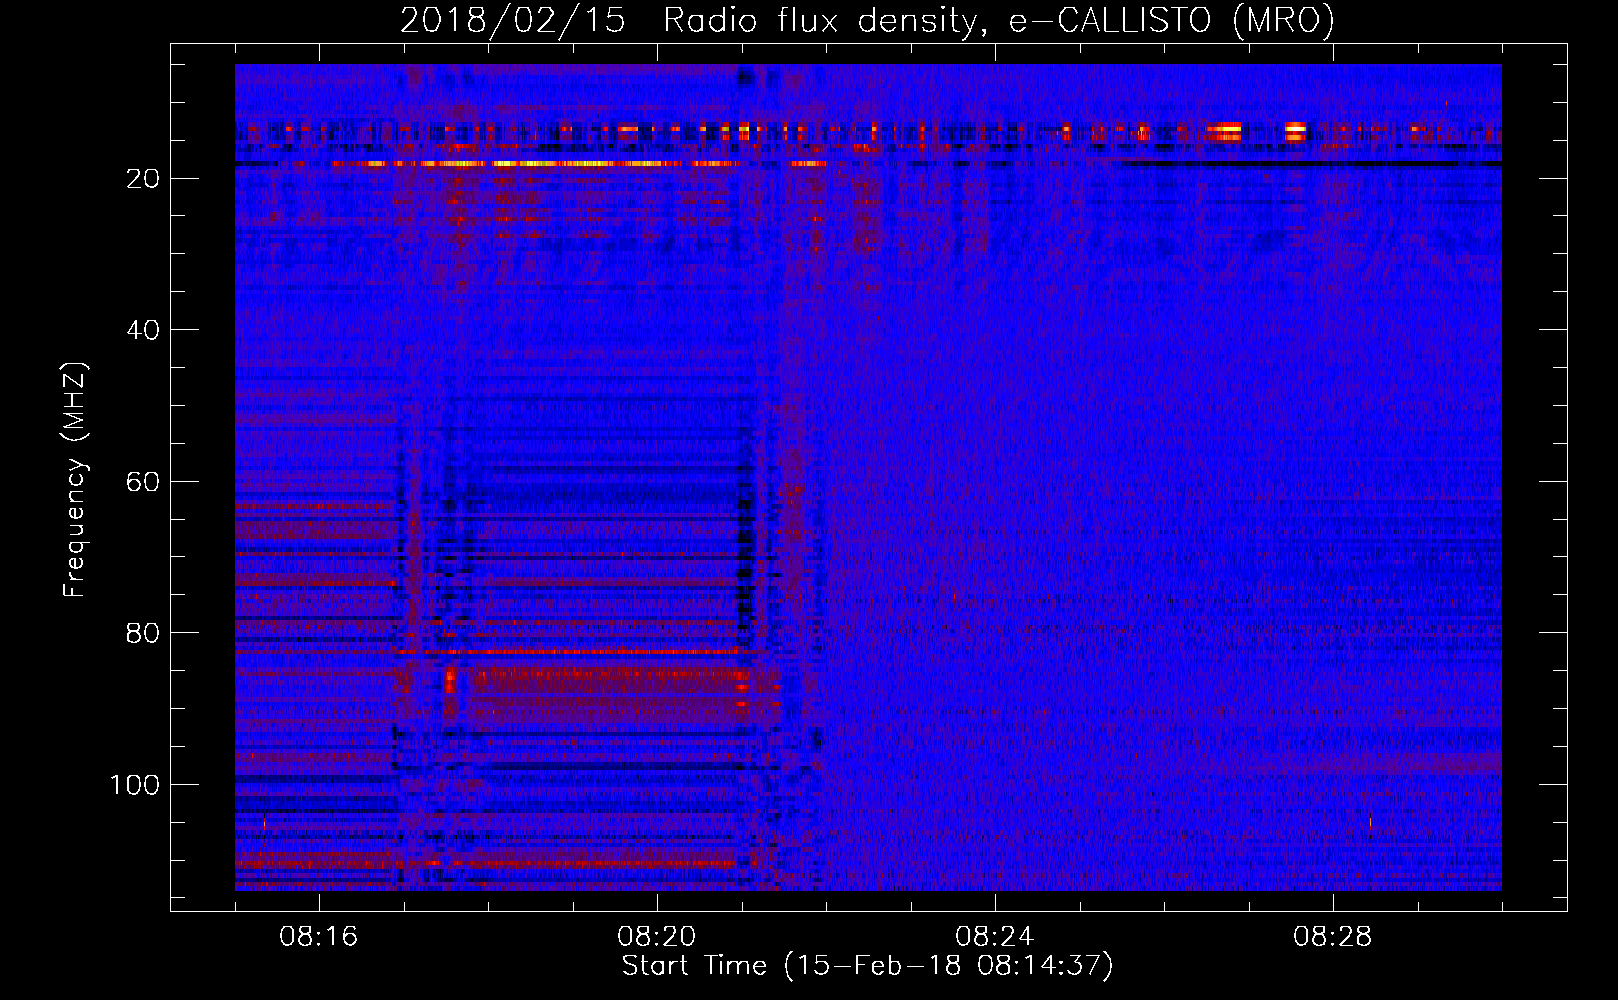The width and height of the screenshot is (1618, 1000).
Task: Click the 08:24 time tick label
Action: click(995, 937)
